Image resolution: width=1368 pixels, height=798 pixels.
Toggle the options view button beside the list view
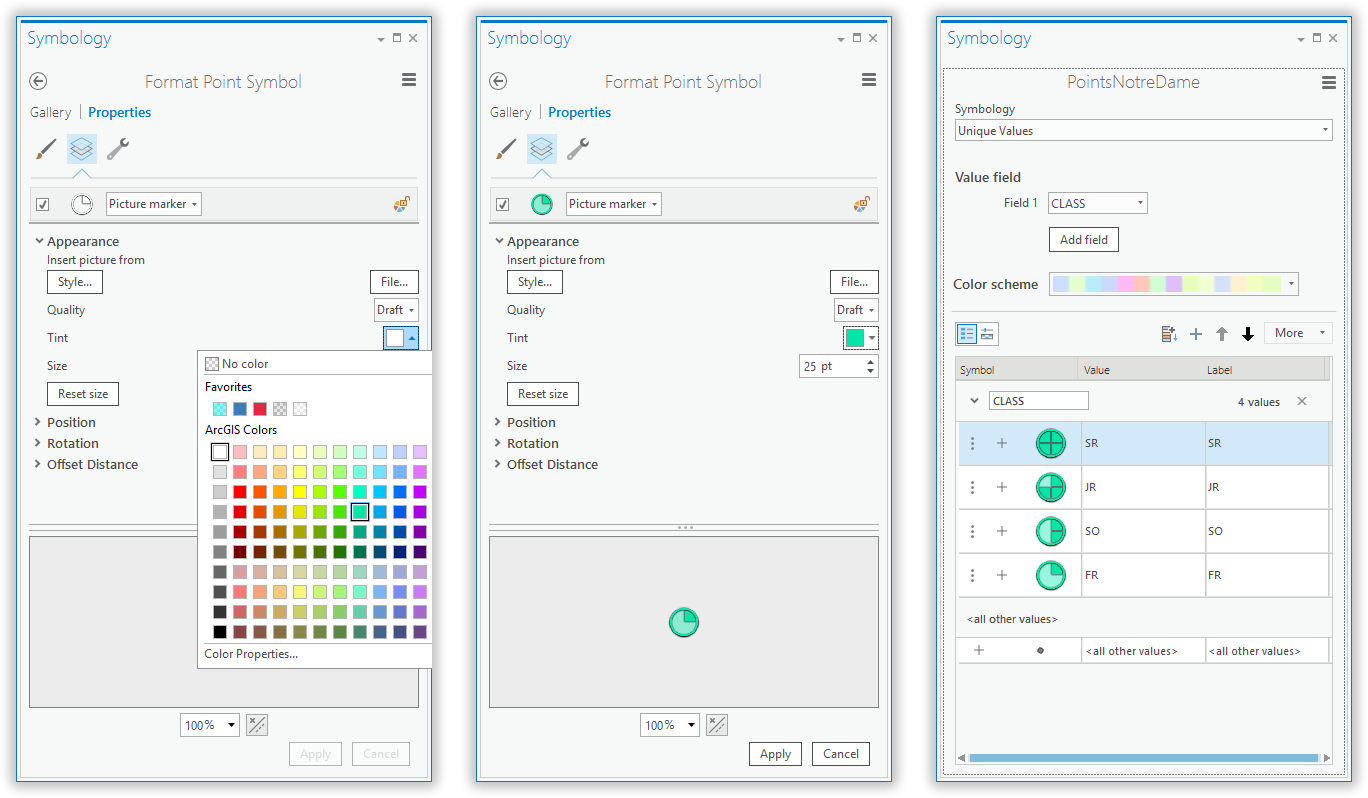click(x=988, y=334)
